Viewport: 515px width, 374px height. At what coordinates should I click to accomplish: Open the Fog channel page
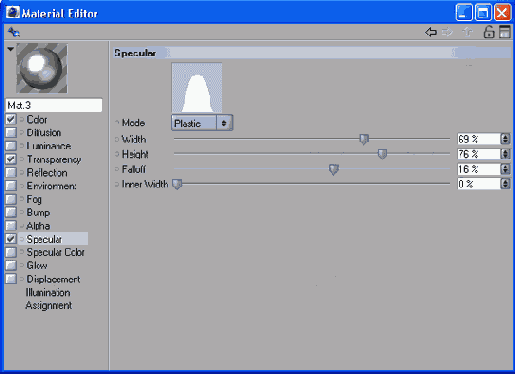(x=34, y=199)
